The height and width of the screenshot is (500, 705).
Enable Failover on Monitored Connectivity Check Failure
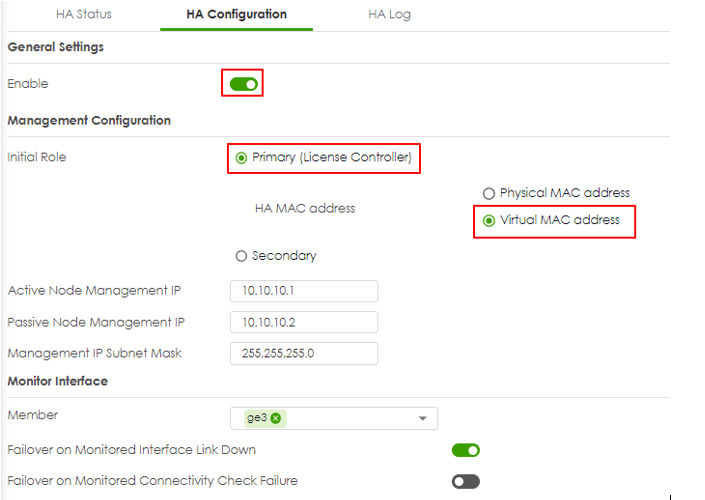(465, 482)
